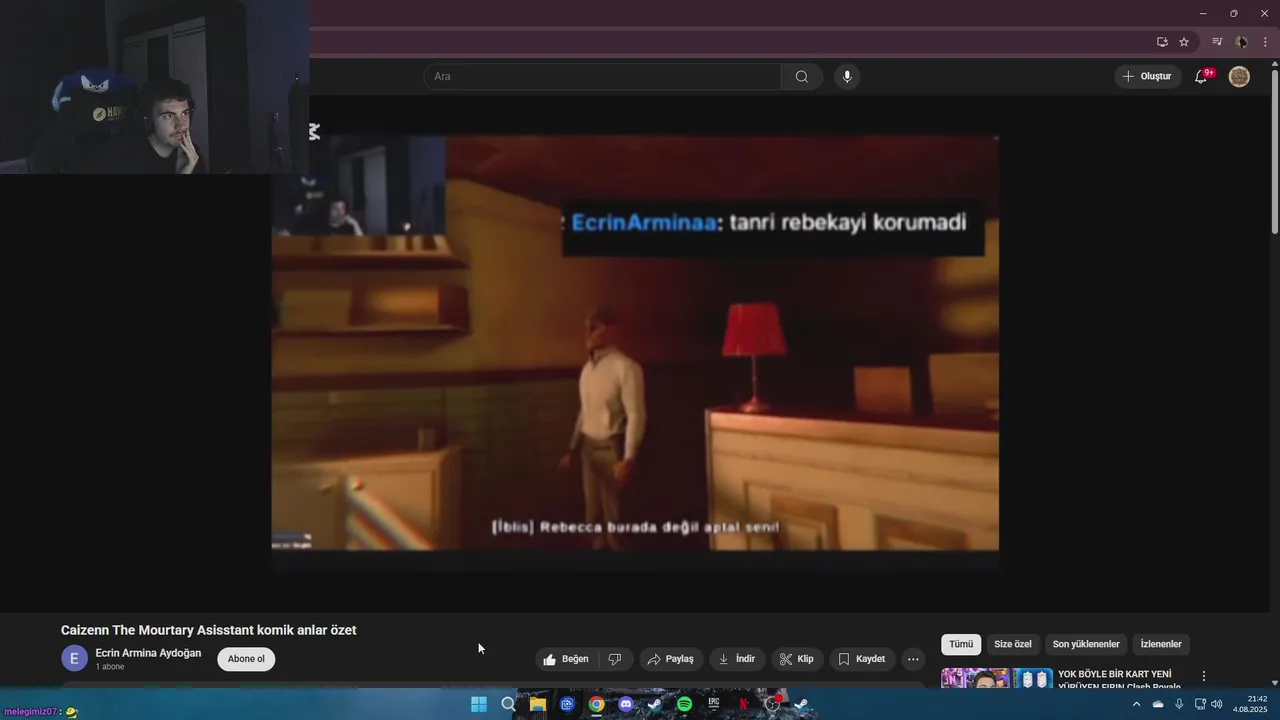The width and height of the screenshot is (1280, 720).
Task: Open Discord from taskbar
Action: pyautogui.click(x=626, y=704)
